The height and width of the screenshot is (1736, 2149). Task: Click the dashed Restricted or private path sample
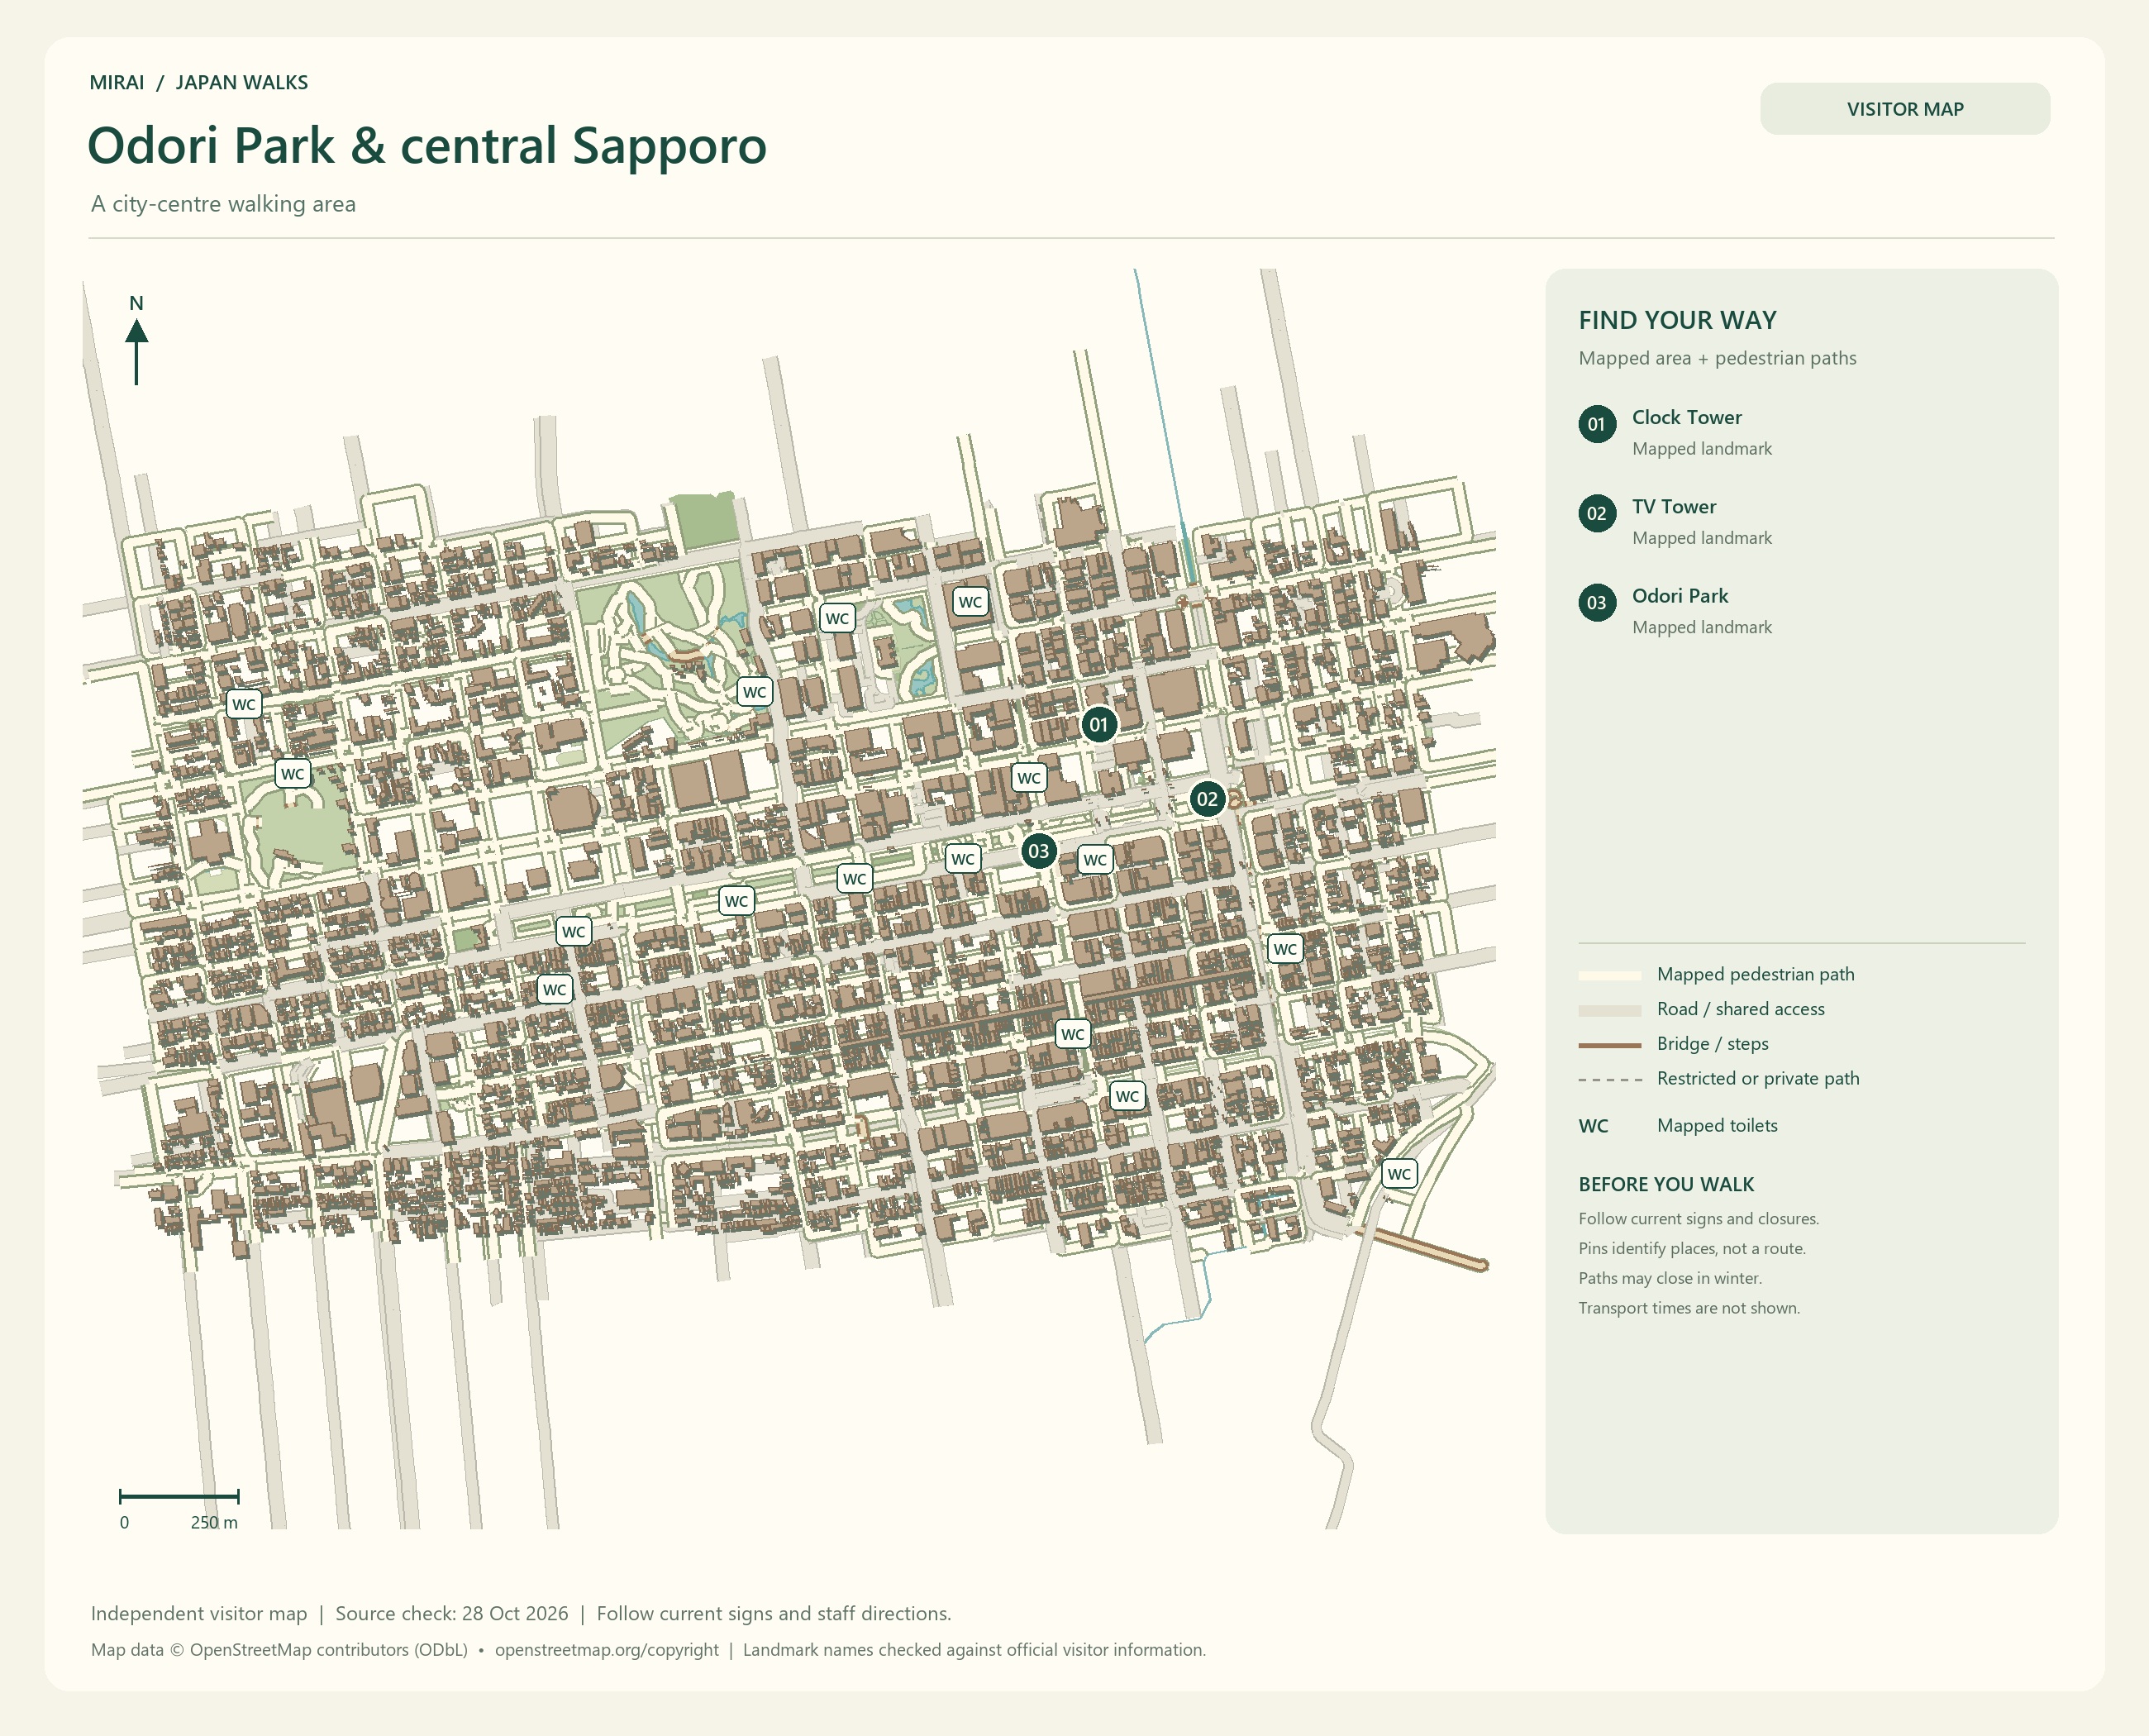(x=1610, y=1080)
